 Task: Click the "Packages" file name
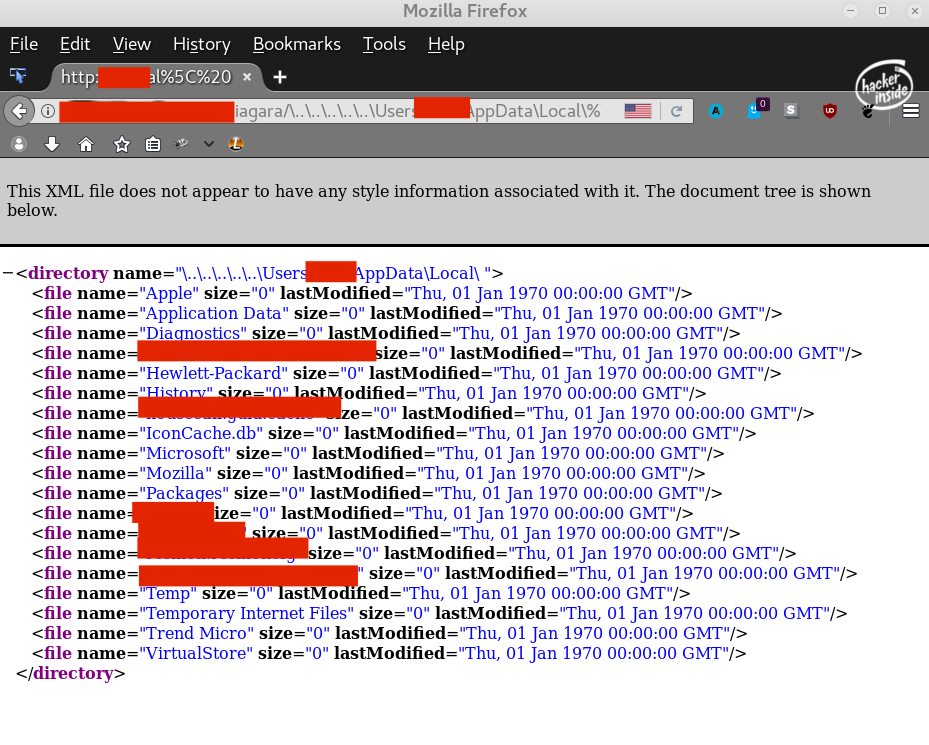[184, 494]
